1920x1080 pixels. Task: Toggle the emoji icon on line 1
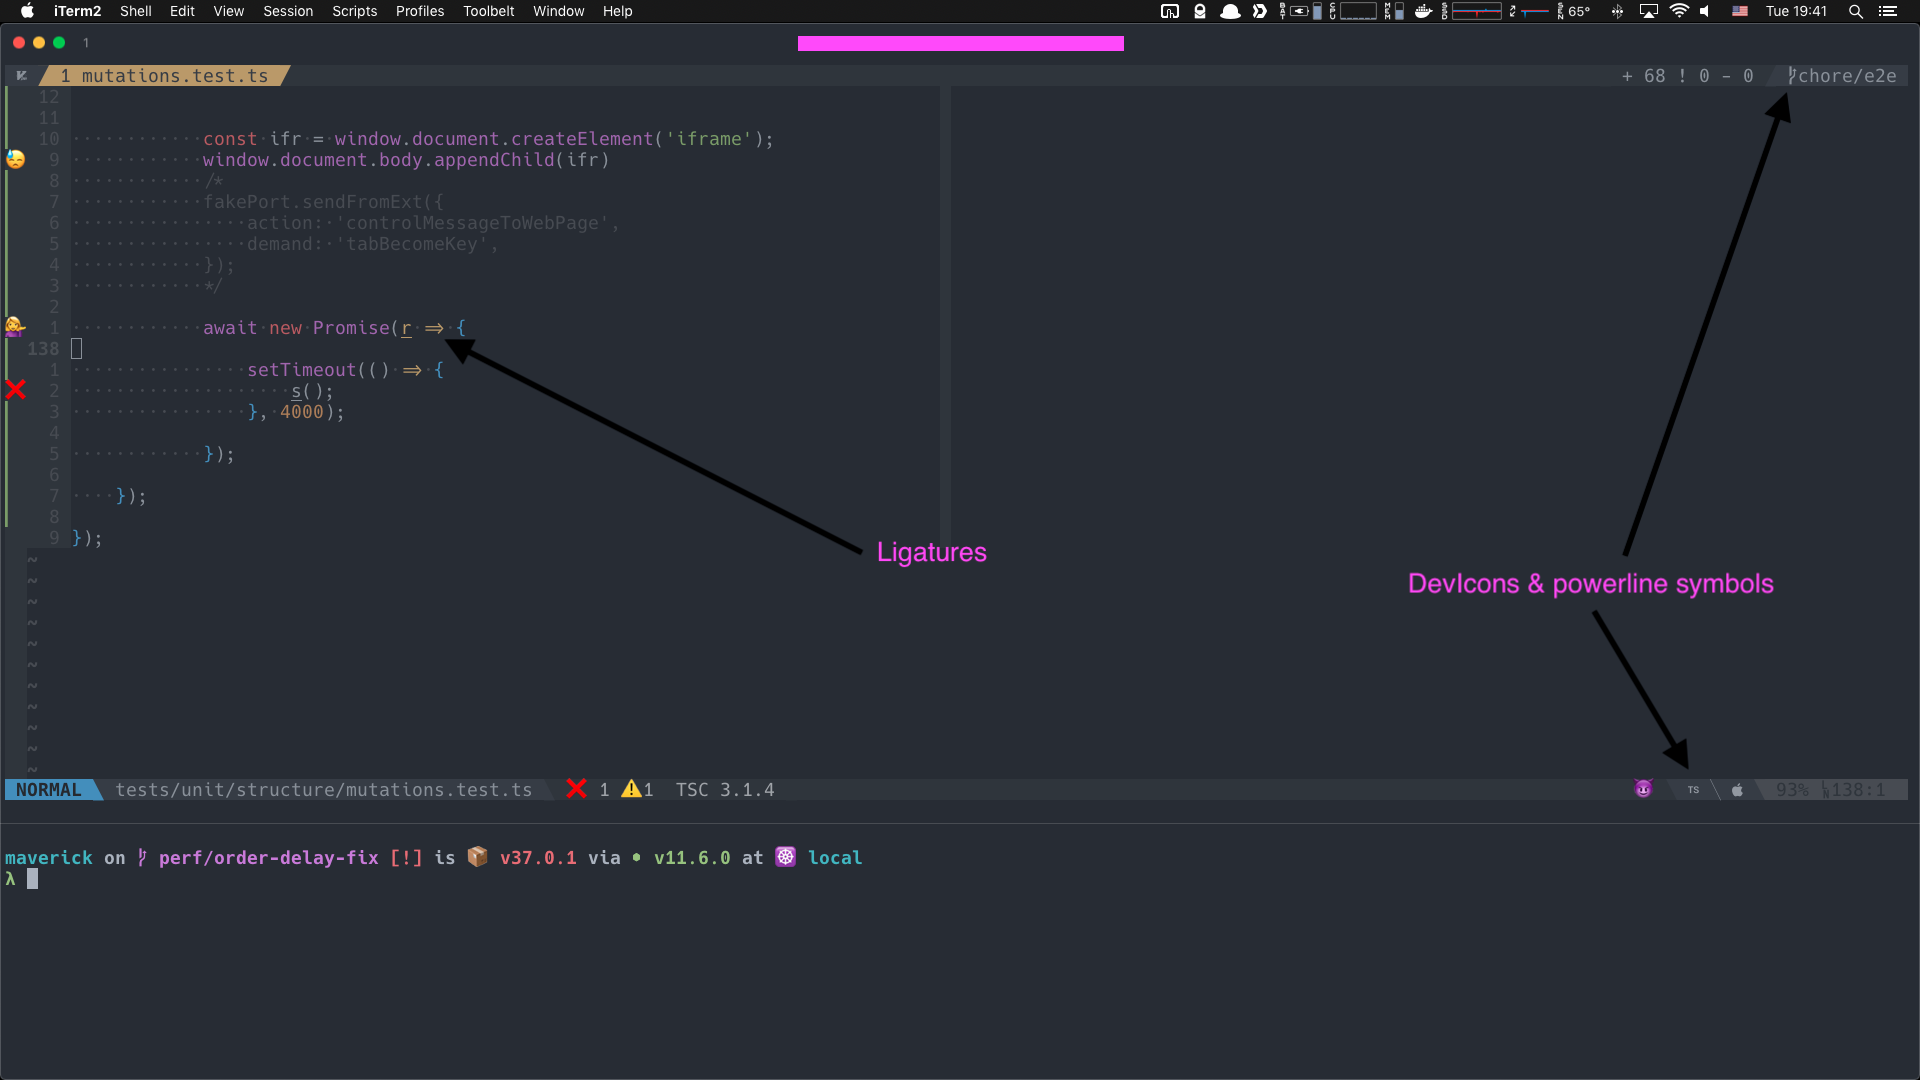coord(16,328)
